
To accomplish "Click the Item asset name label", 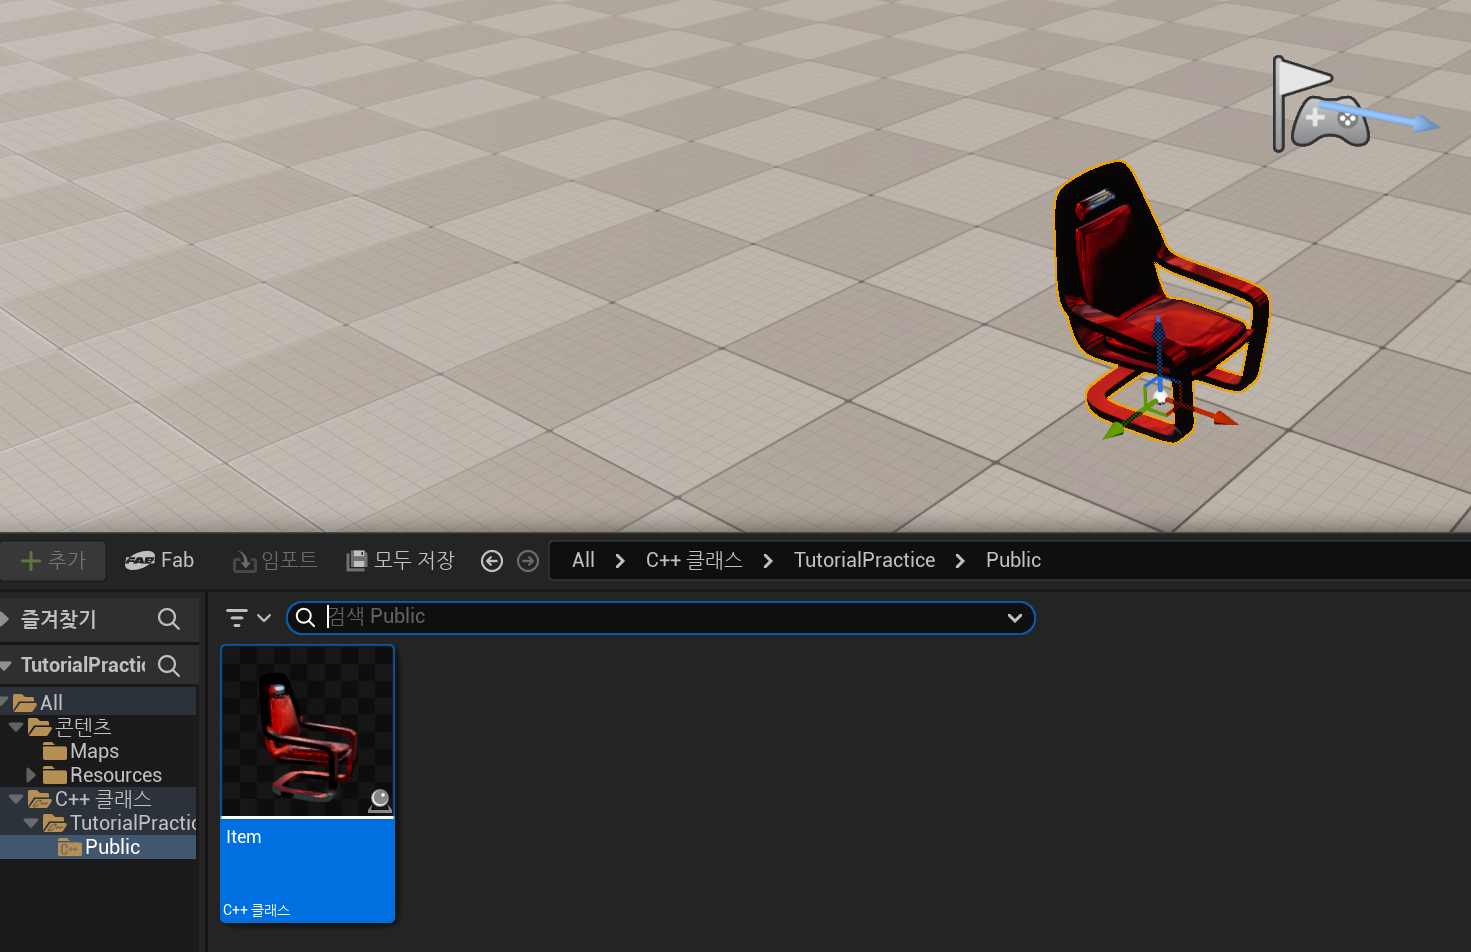I will (244, 837).
